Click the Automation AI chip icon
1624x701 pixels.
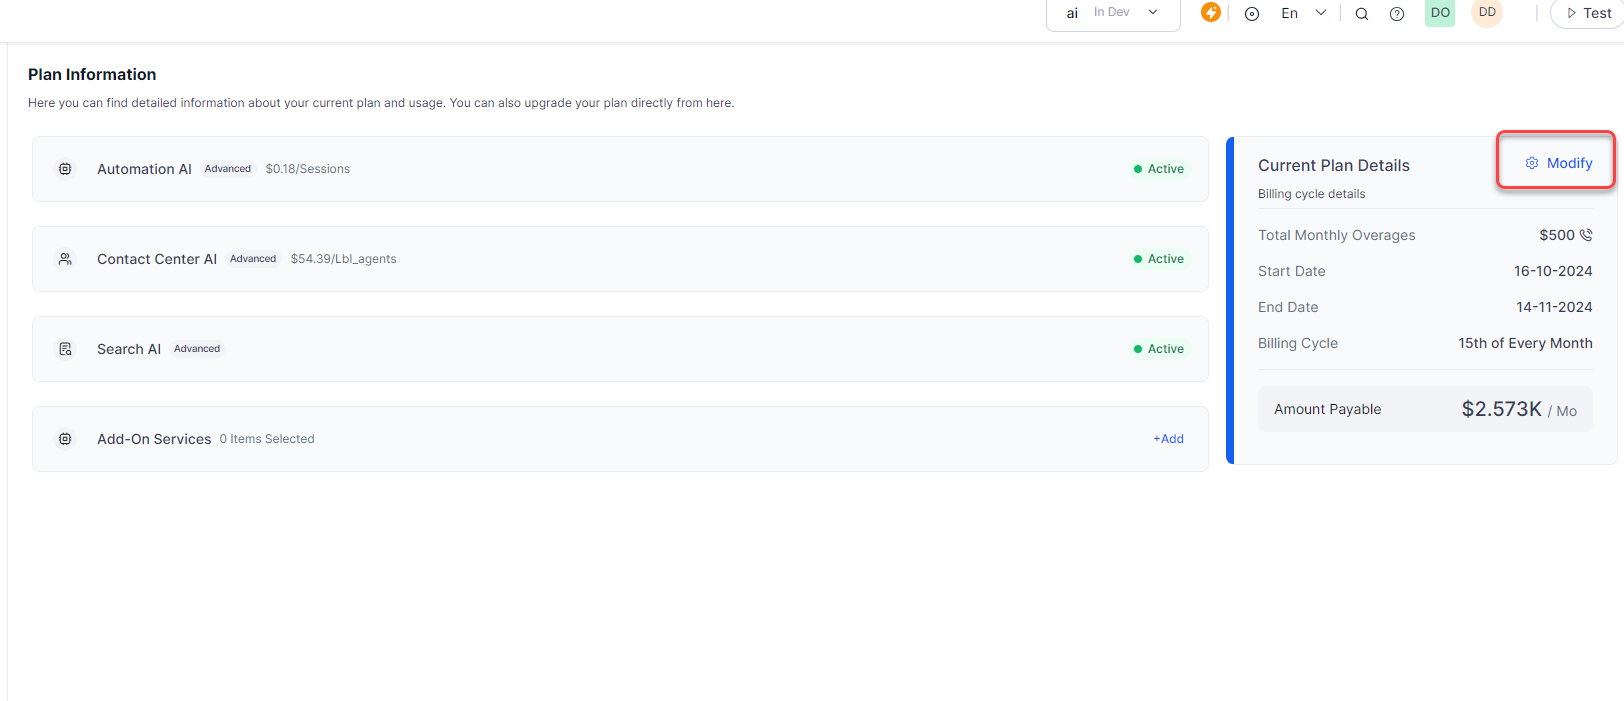click(65, 169)
